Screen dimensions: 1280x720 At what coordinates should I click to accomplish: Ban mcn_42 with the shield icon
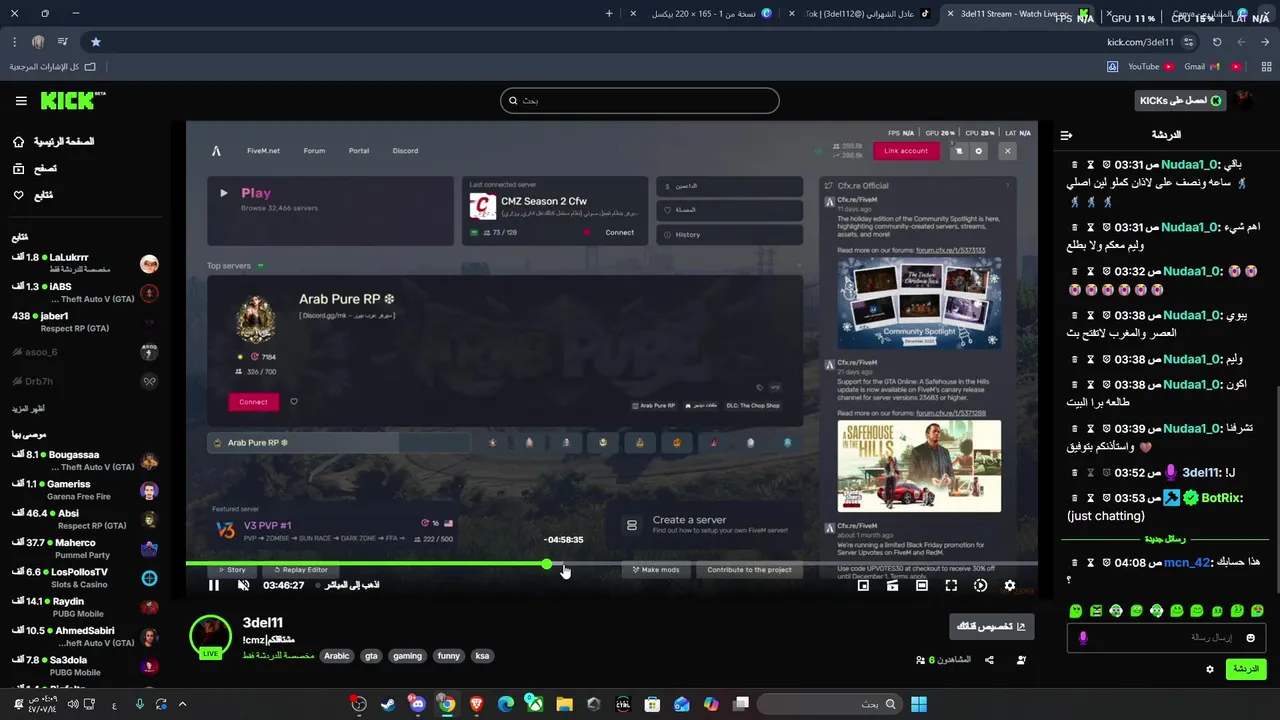point(1107,563)
